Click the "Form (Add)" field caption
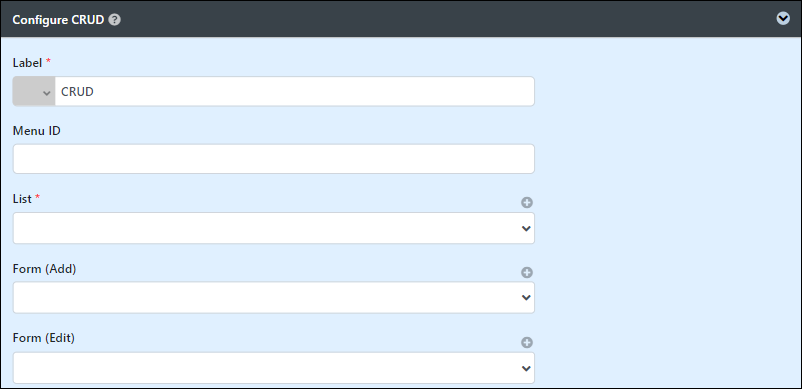Viewport: 802px width, 389px height. click(x=44, y=269)
